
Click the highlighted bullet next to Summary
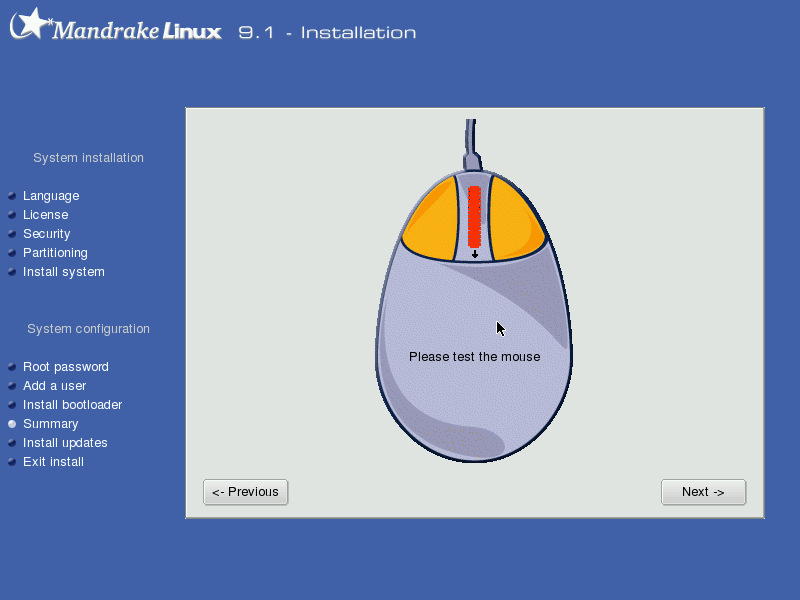12,424
